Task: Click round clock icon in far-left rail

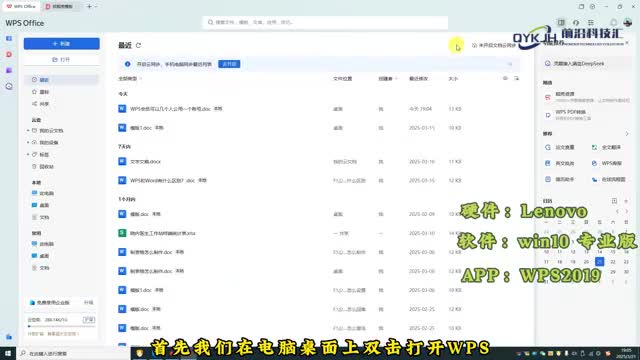Action: pyautogui.click(x=9, y=86)
